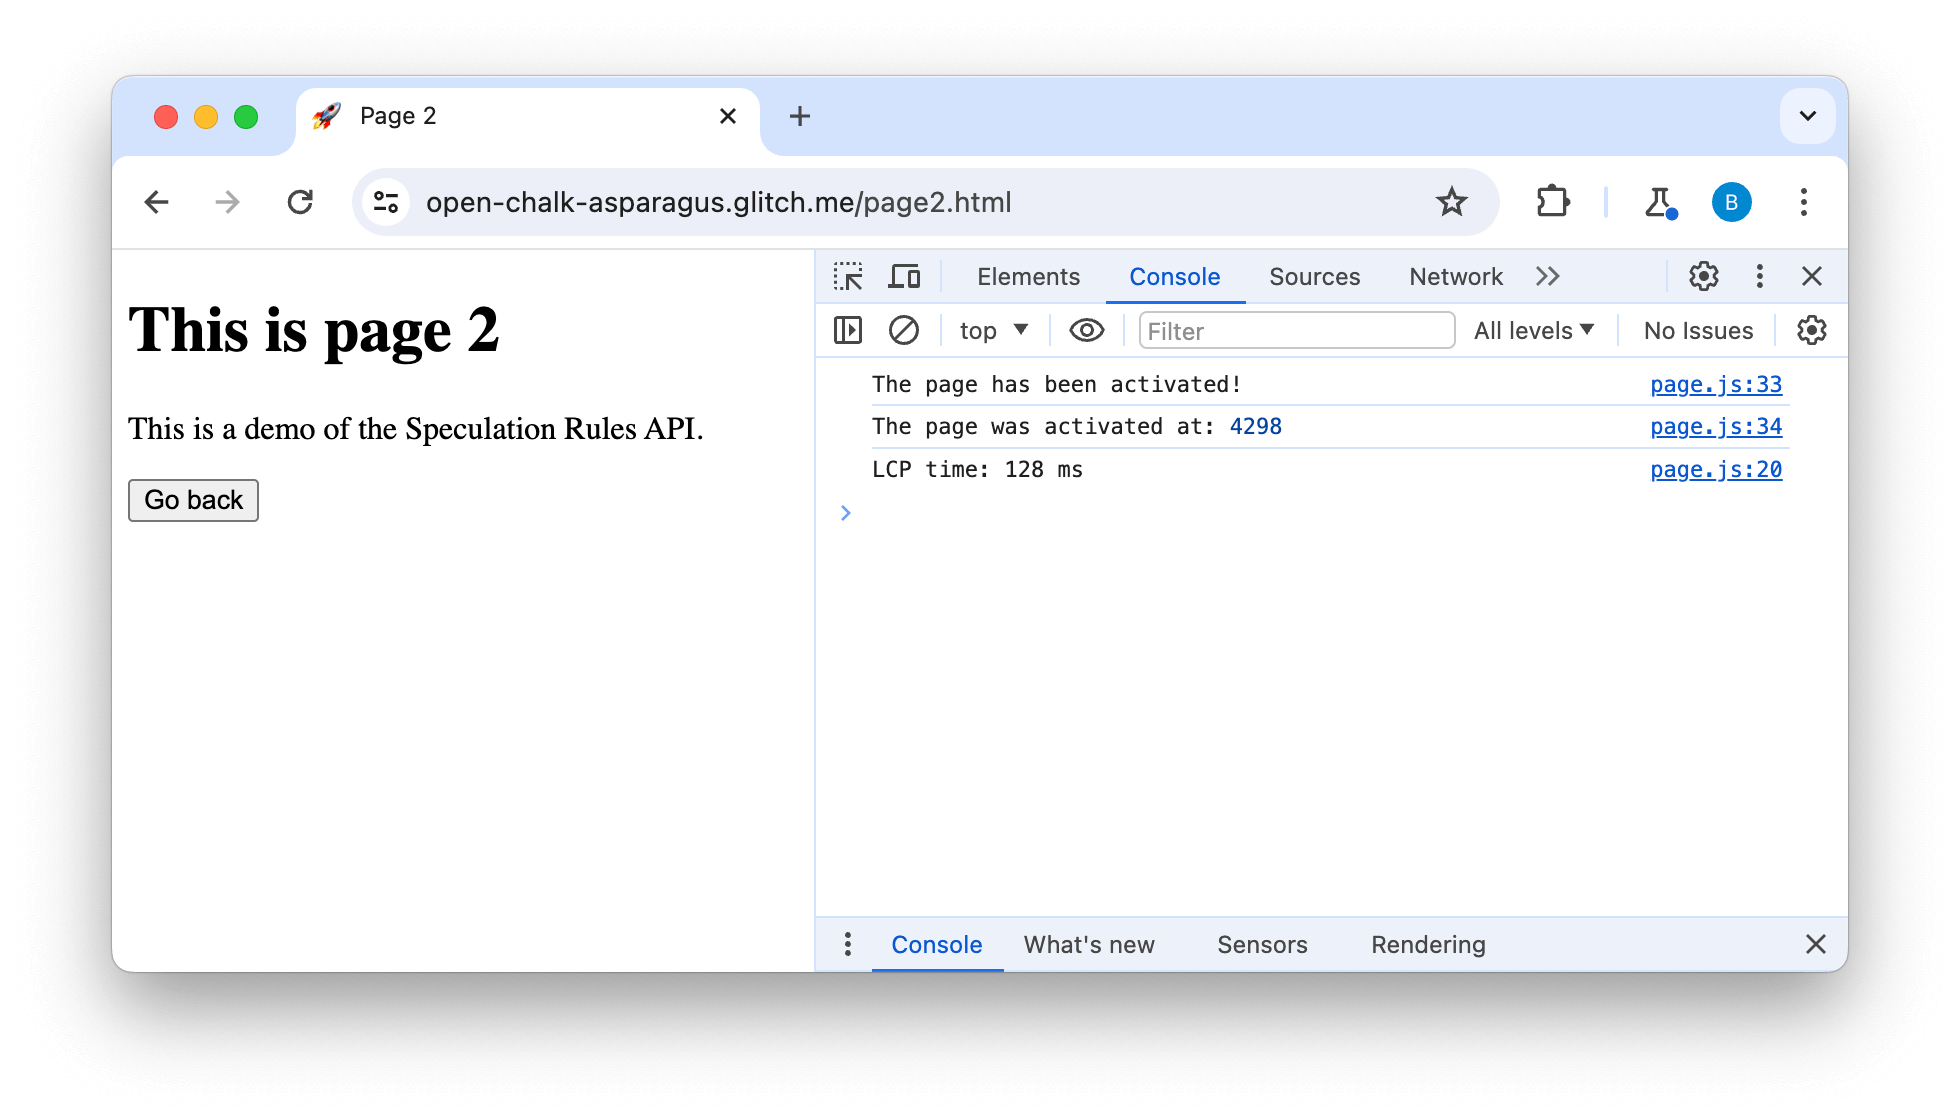This screenshot has width=1960, height=1120.
Task: Switch to the Elements tab
Action: pos(1028,277)
